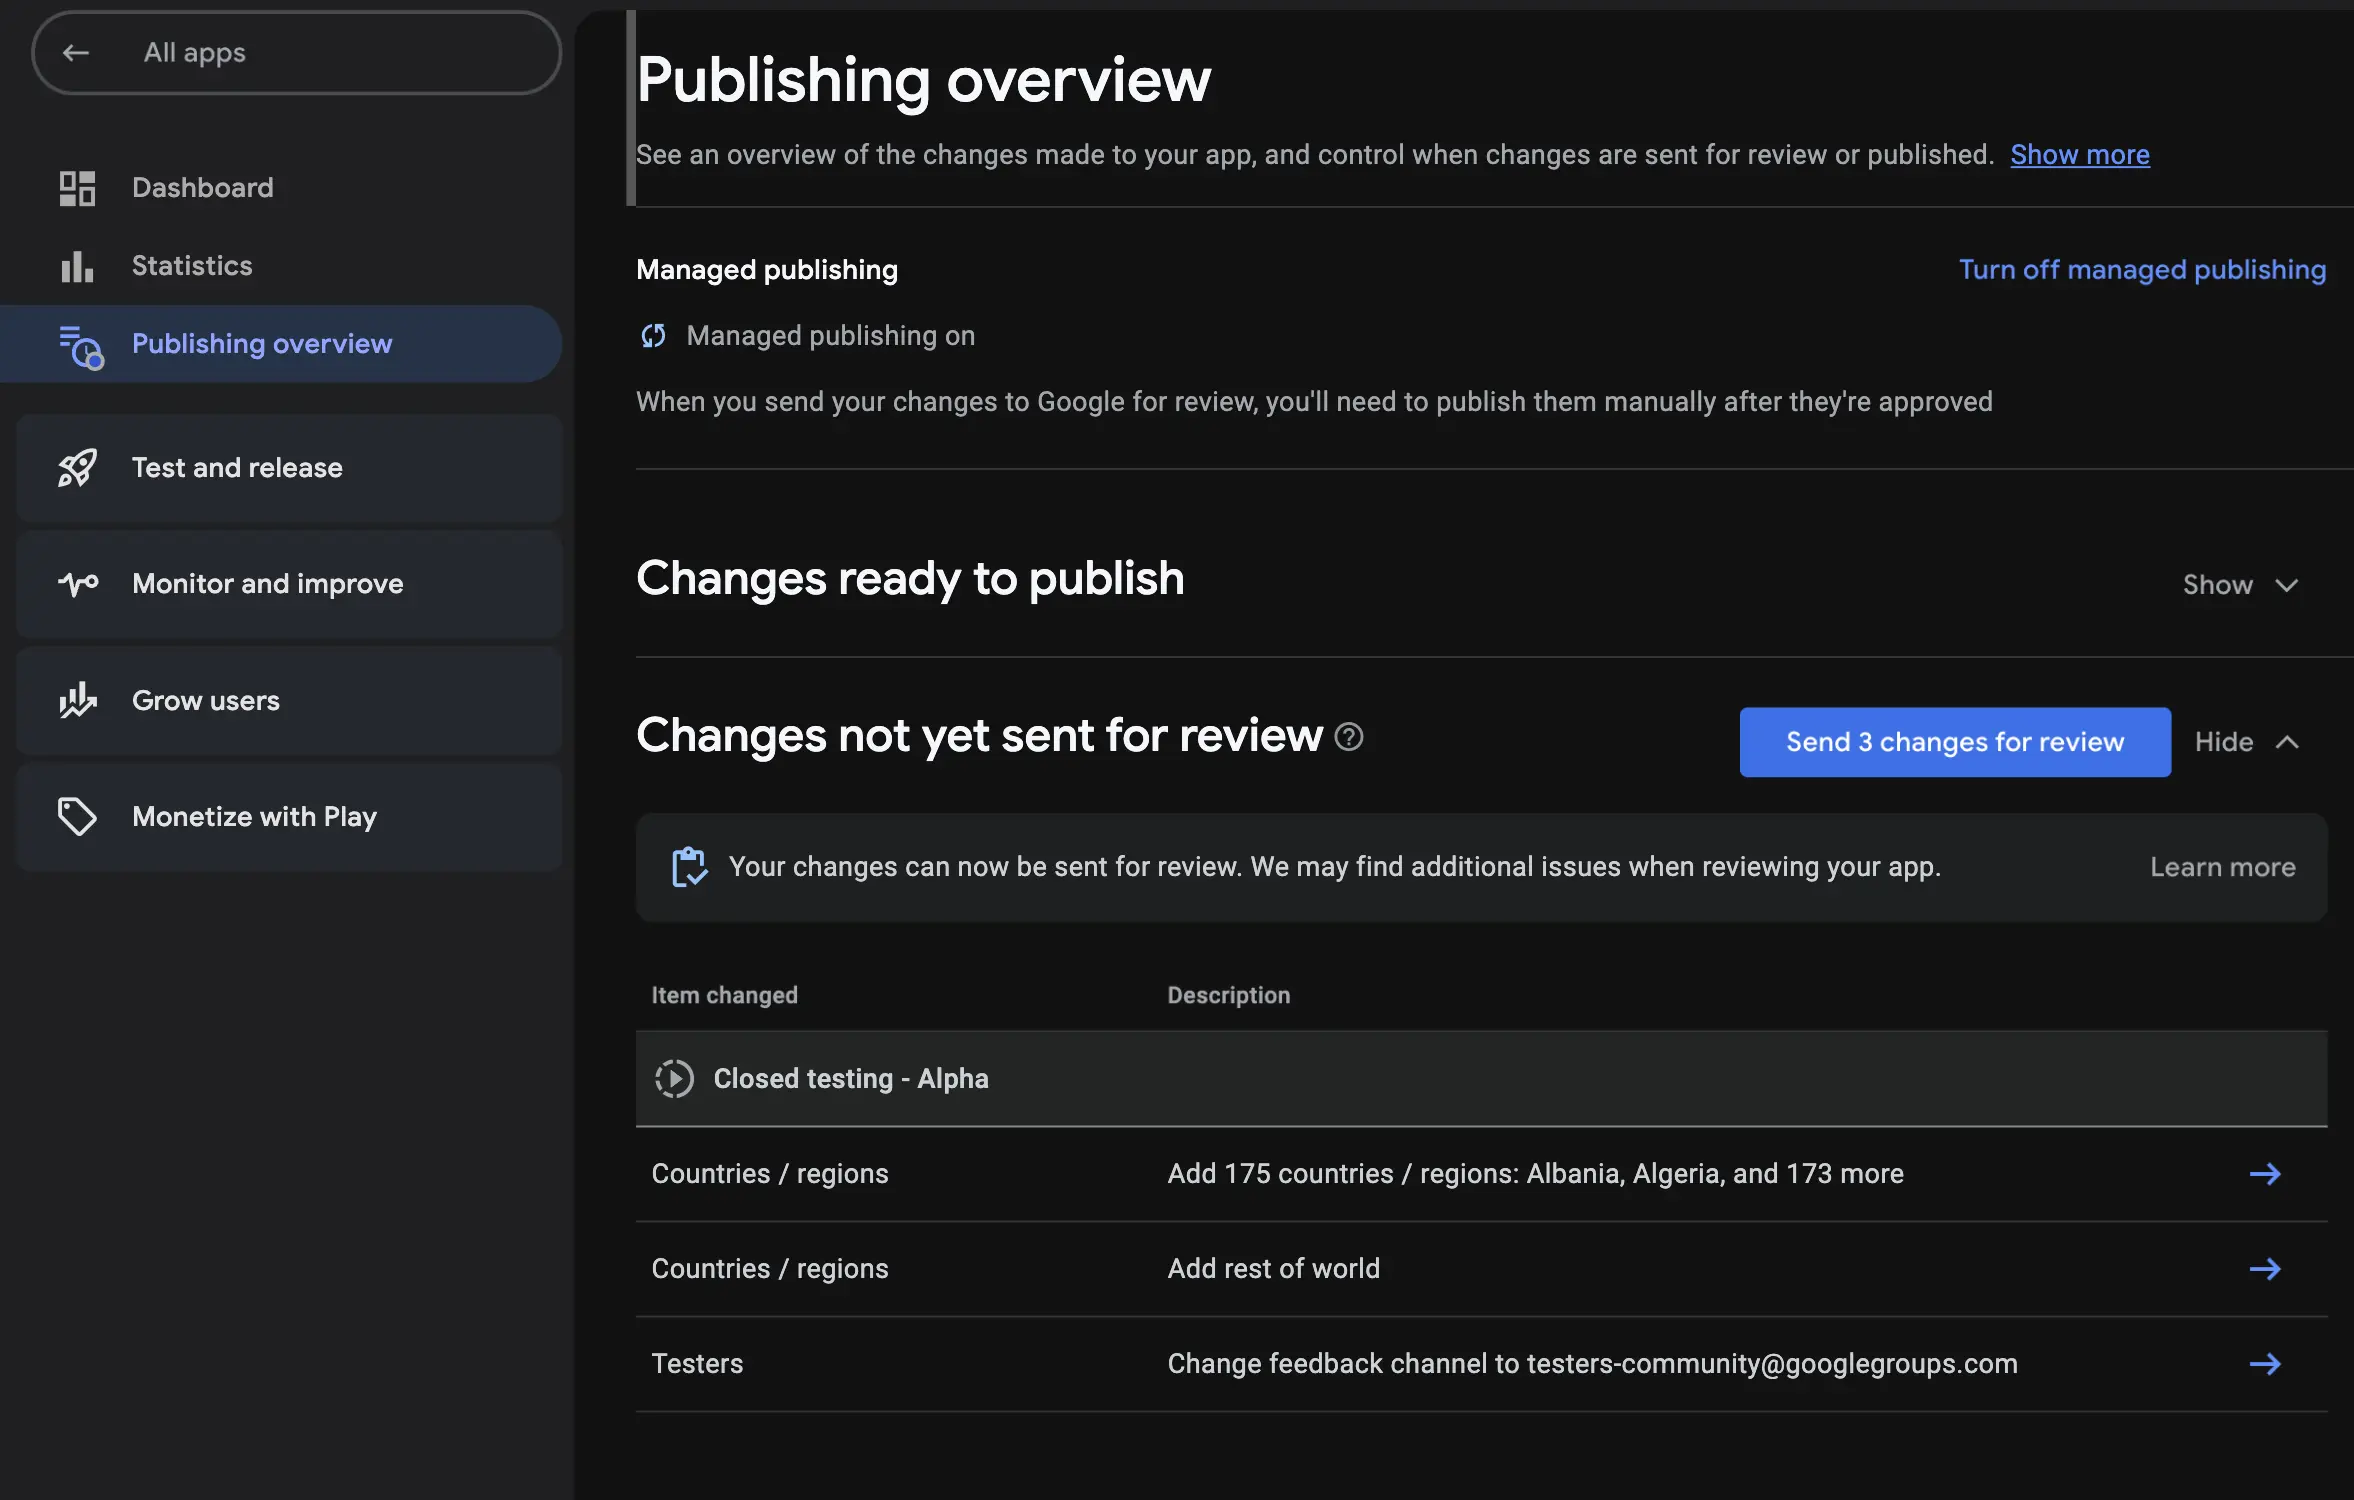Click the rocket icon for Test and release
This screenshot has height=1500, width=2354.
(x=77, y=468)
